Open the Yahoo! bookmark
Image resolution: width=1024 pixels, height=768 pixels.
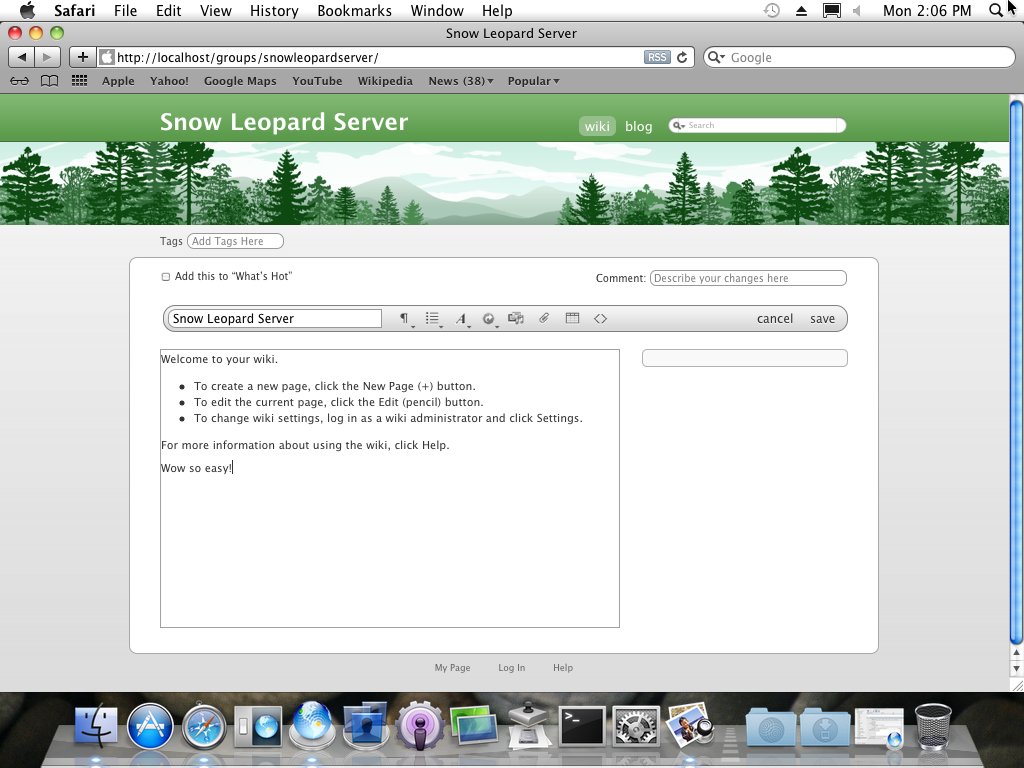point(169,81)
